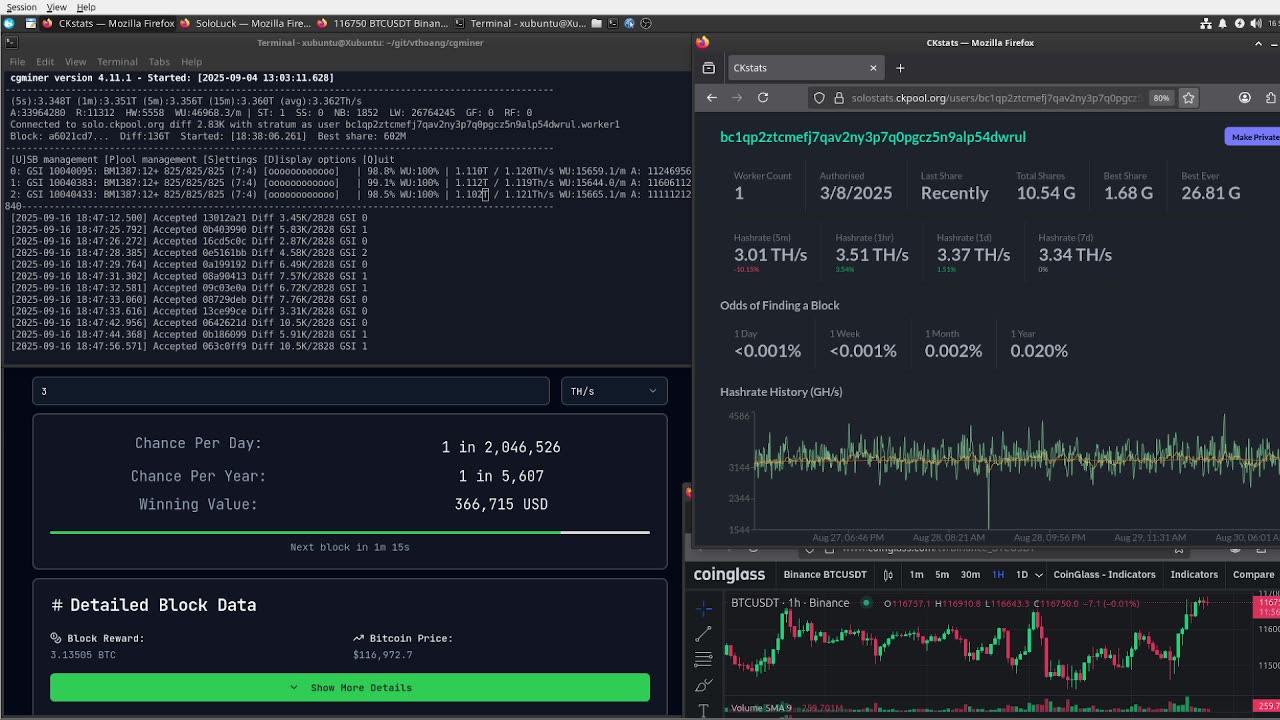Expand Show More Details button
Screen dimensions: 1280x720
(350, 687)
